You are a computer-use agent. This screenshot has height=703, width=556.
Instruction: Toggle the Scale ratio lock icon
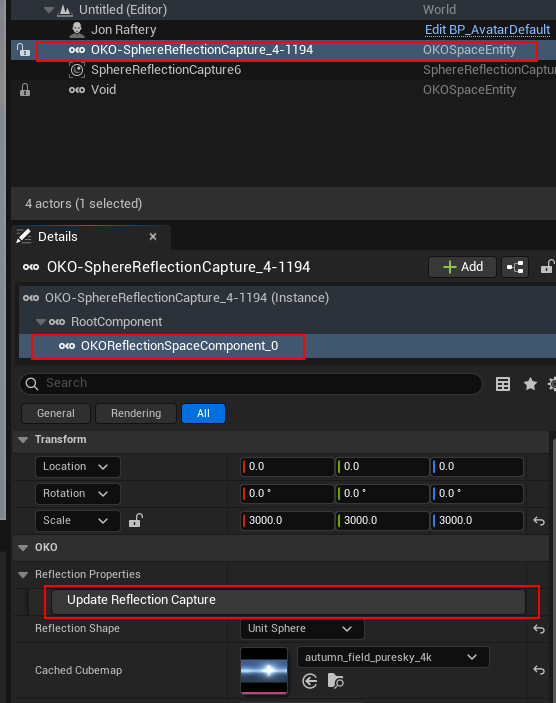[136, 521]
